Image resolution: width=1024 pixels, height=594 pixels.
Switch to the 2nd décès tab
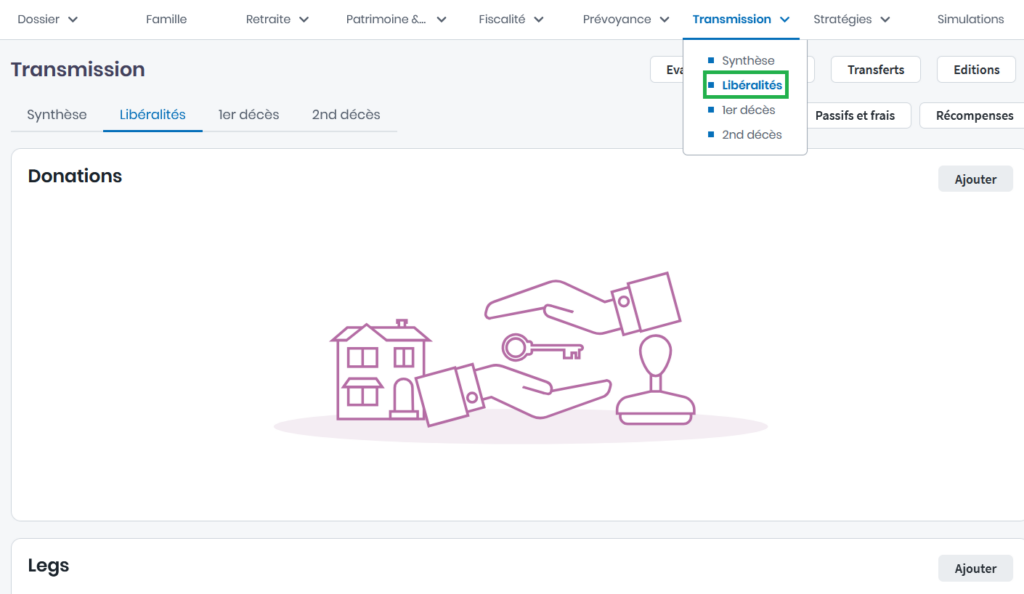[345, 114]
